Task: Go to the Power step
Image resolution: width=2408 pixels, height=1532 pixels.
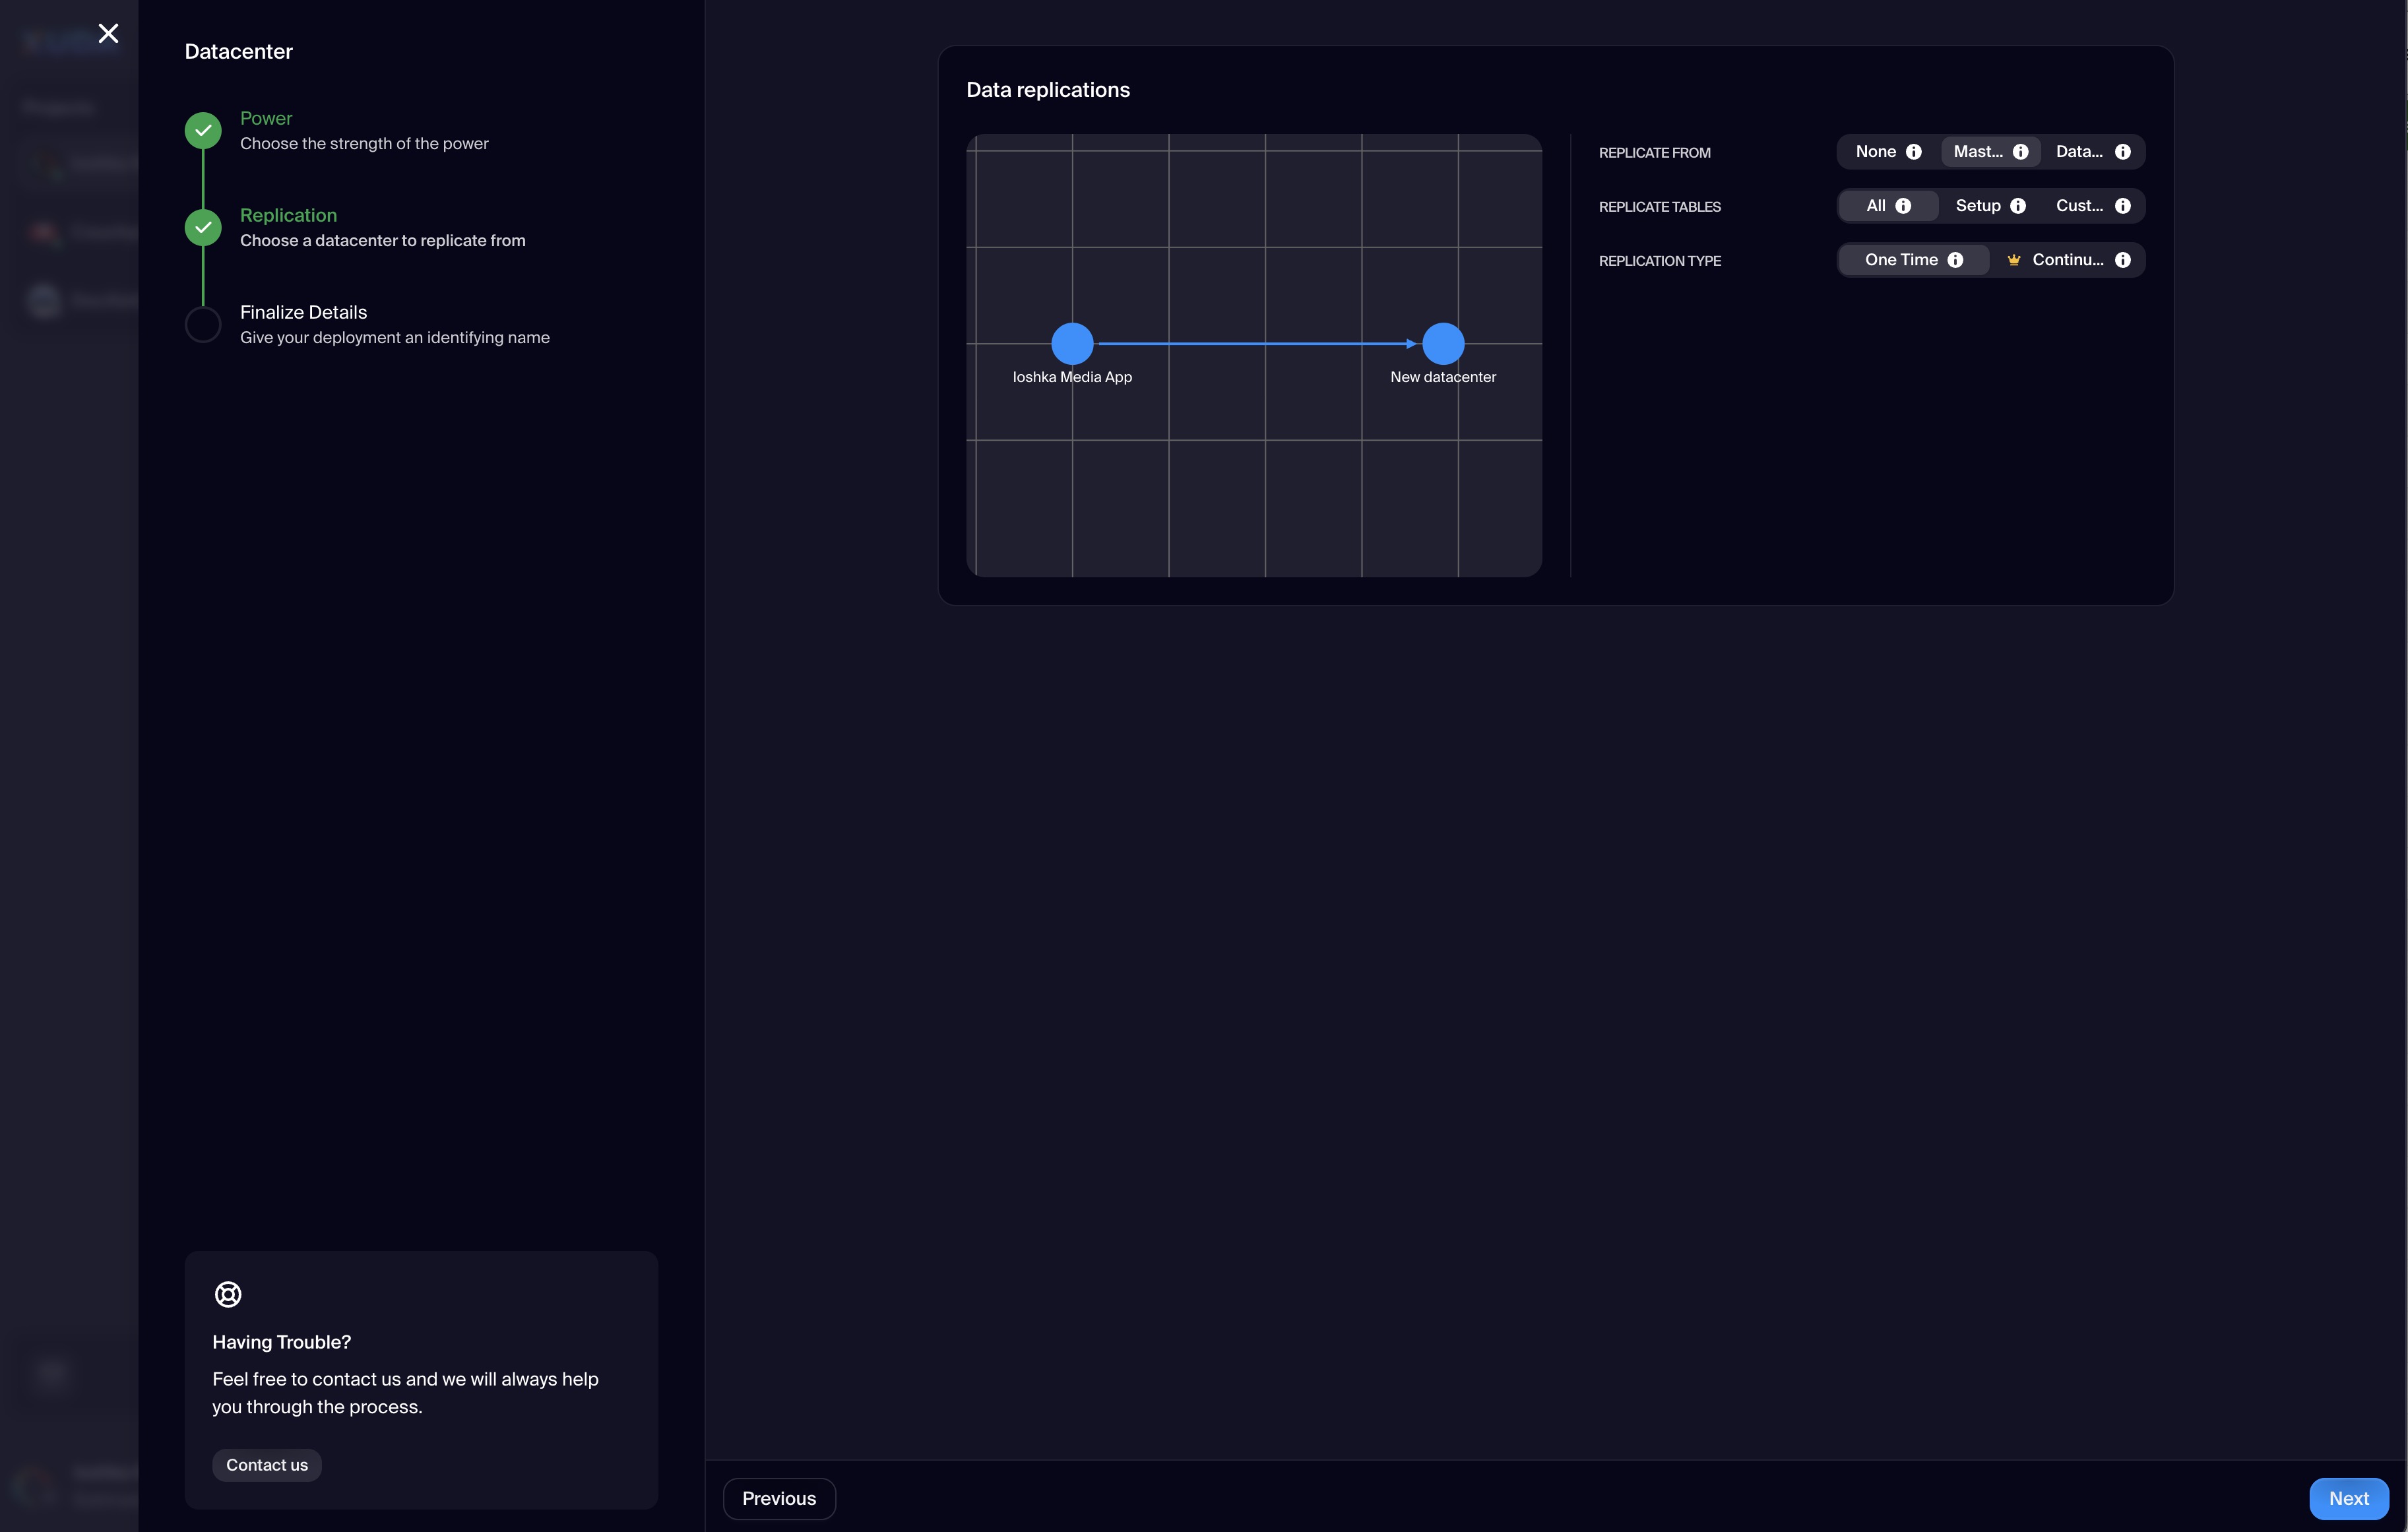Action: [x=266, y=119]
